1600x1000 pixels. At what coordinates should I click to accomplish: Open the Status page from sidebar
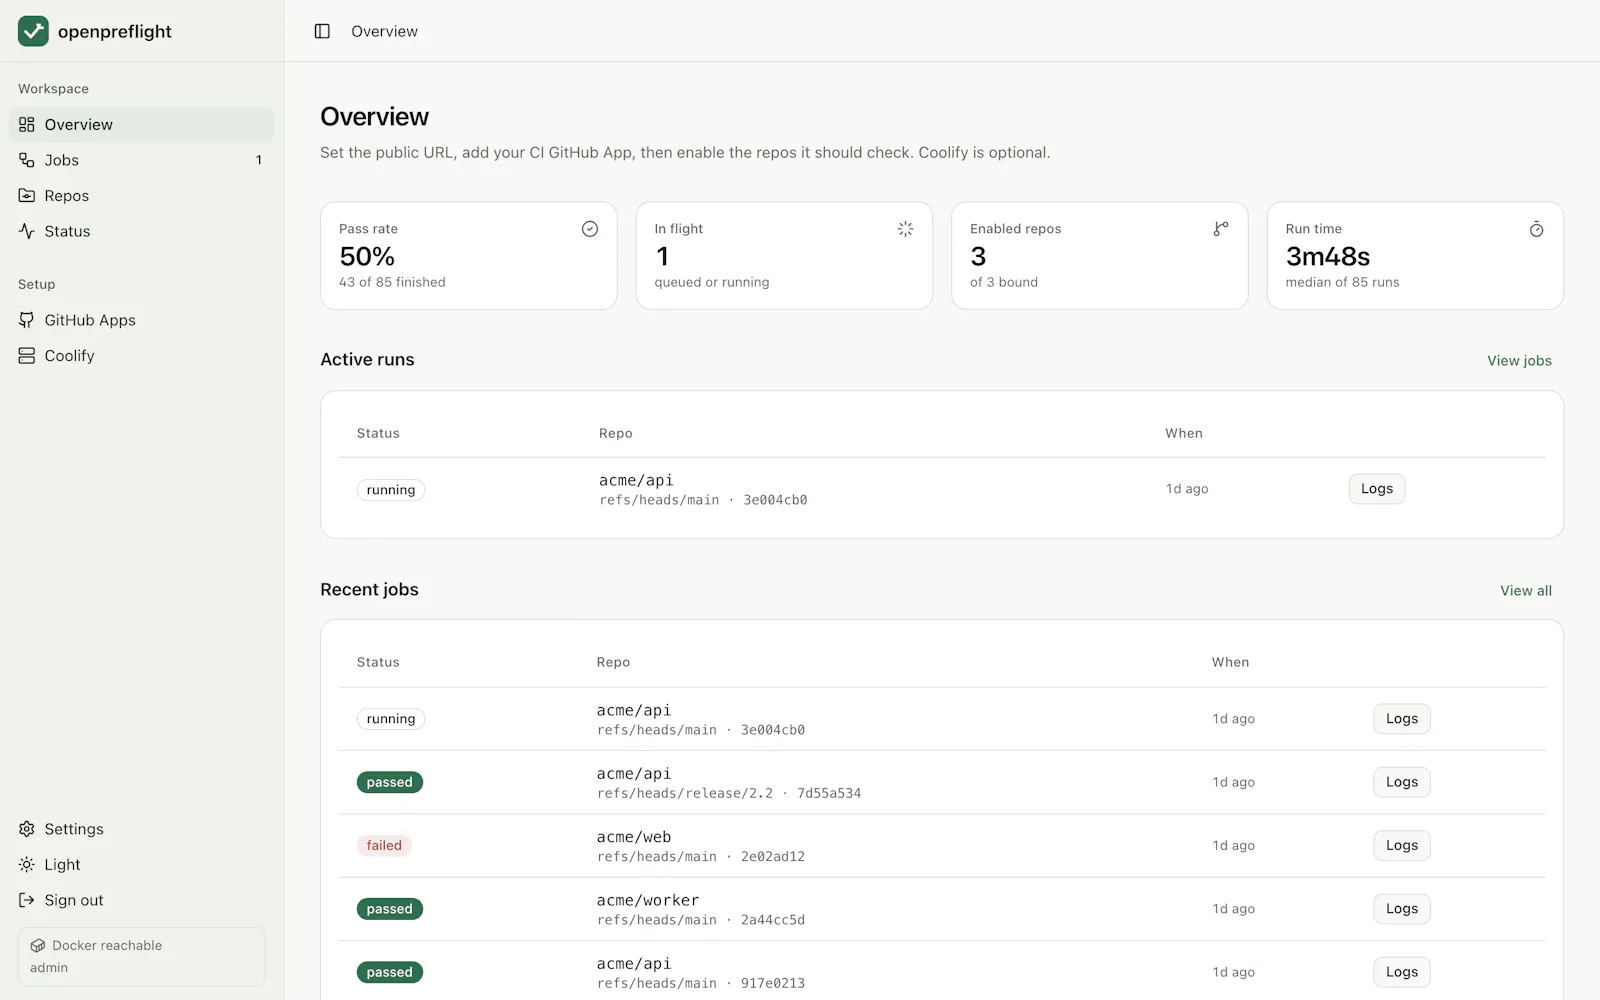click(x=141, y=231)
